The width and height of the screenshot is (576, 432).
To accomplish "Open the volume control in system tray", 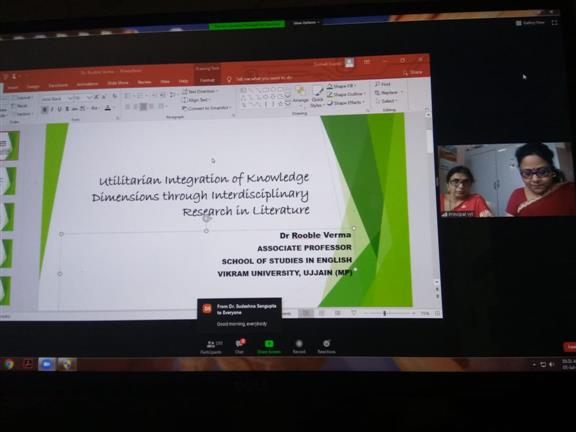I will [551, 364].
